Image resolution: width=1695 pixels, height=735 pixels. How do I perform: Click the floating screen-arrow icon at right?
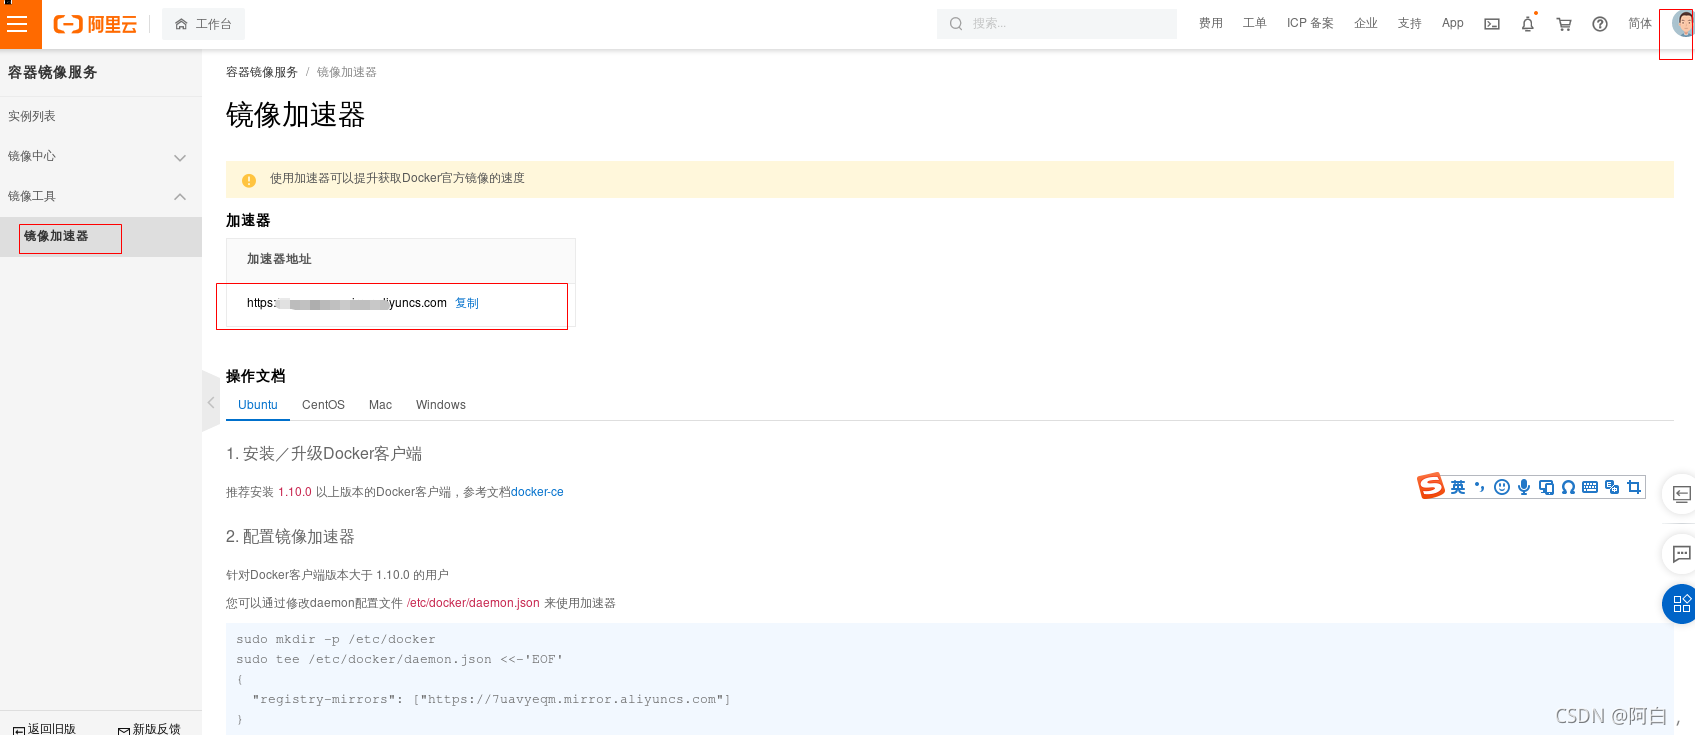point(1681,494)
